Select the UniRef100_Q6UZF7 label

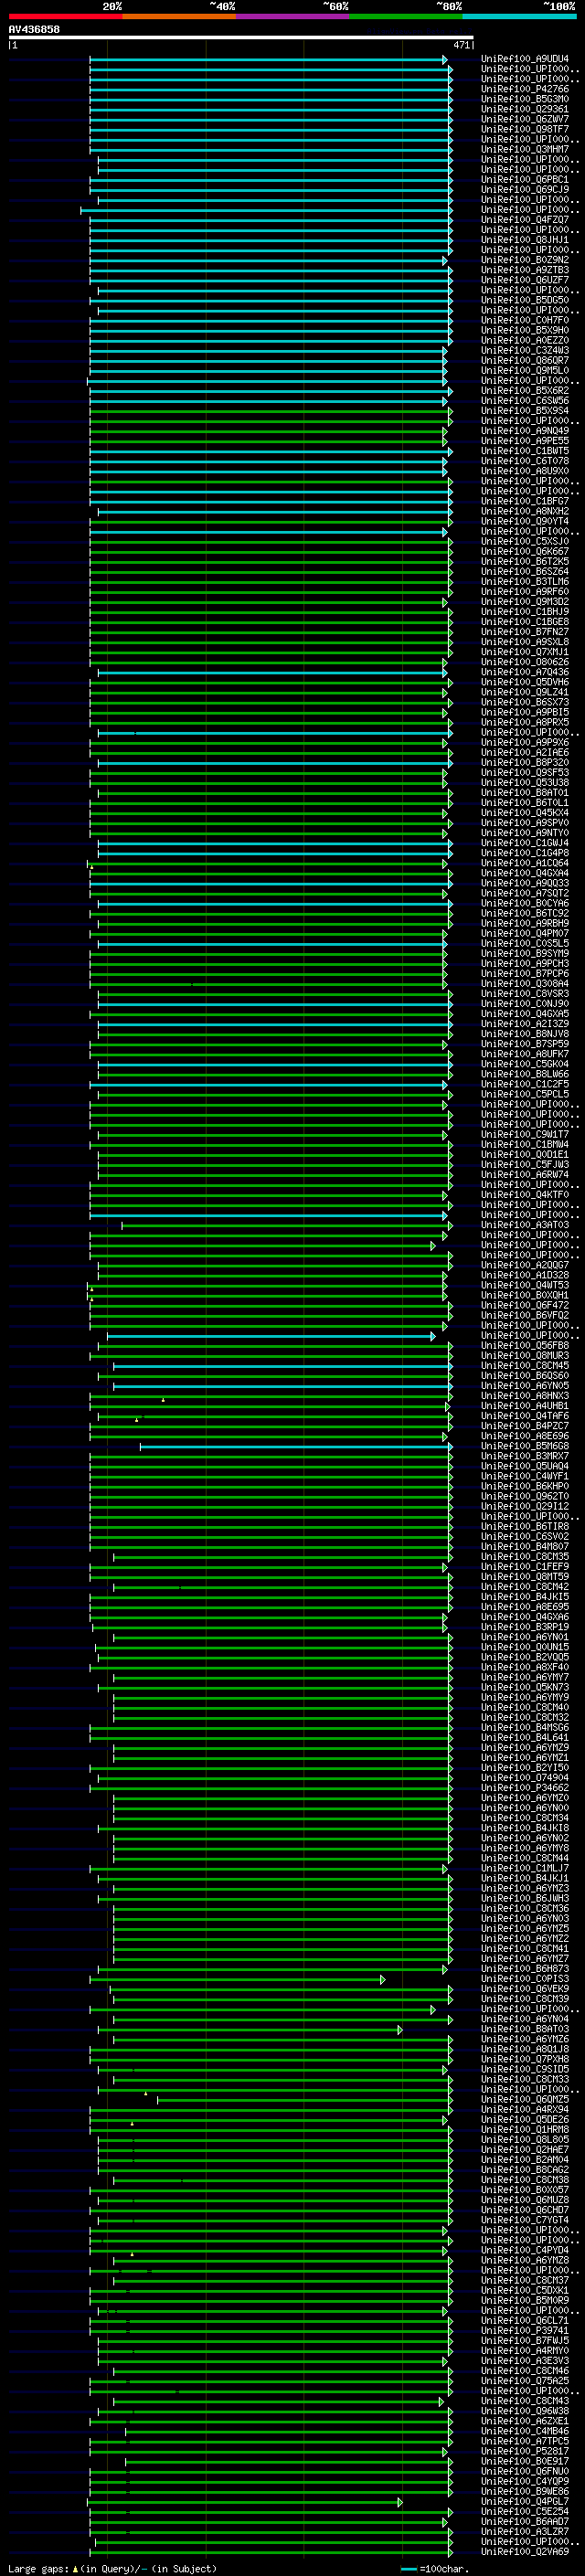(525, 280)
